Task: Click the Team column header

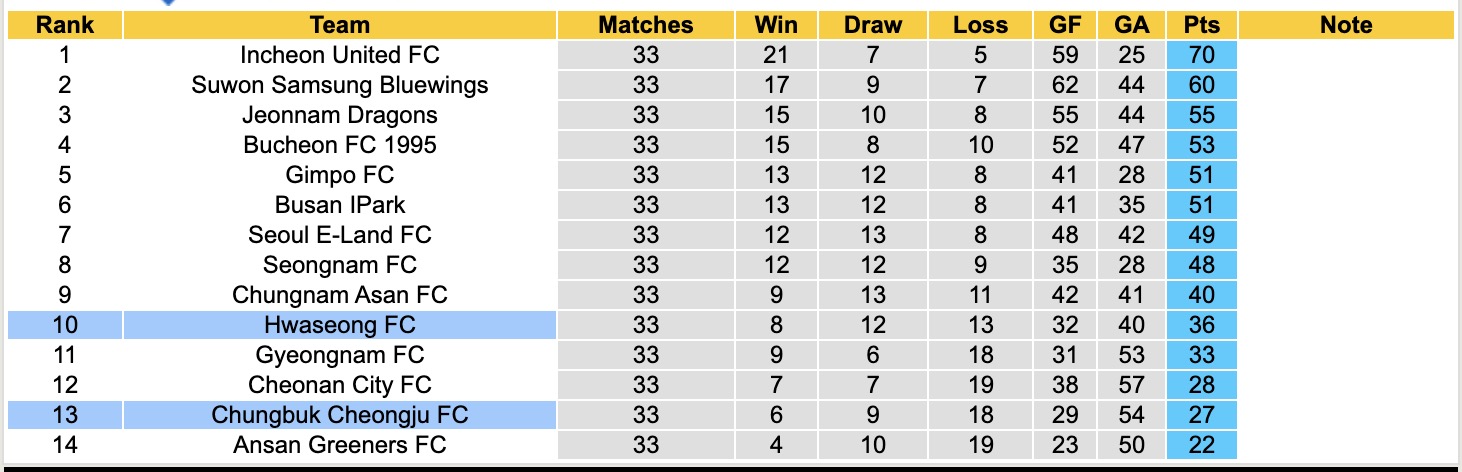Action: tap(340, 25)
